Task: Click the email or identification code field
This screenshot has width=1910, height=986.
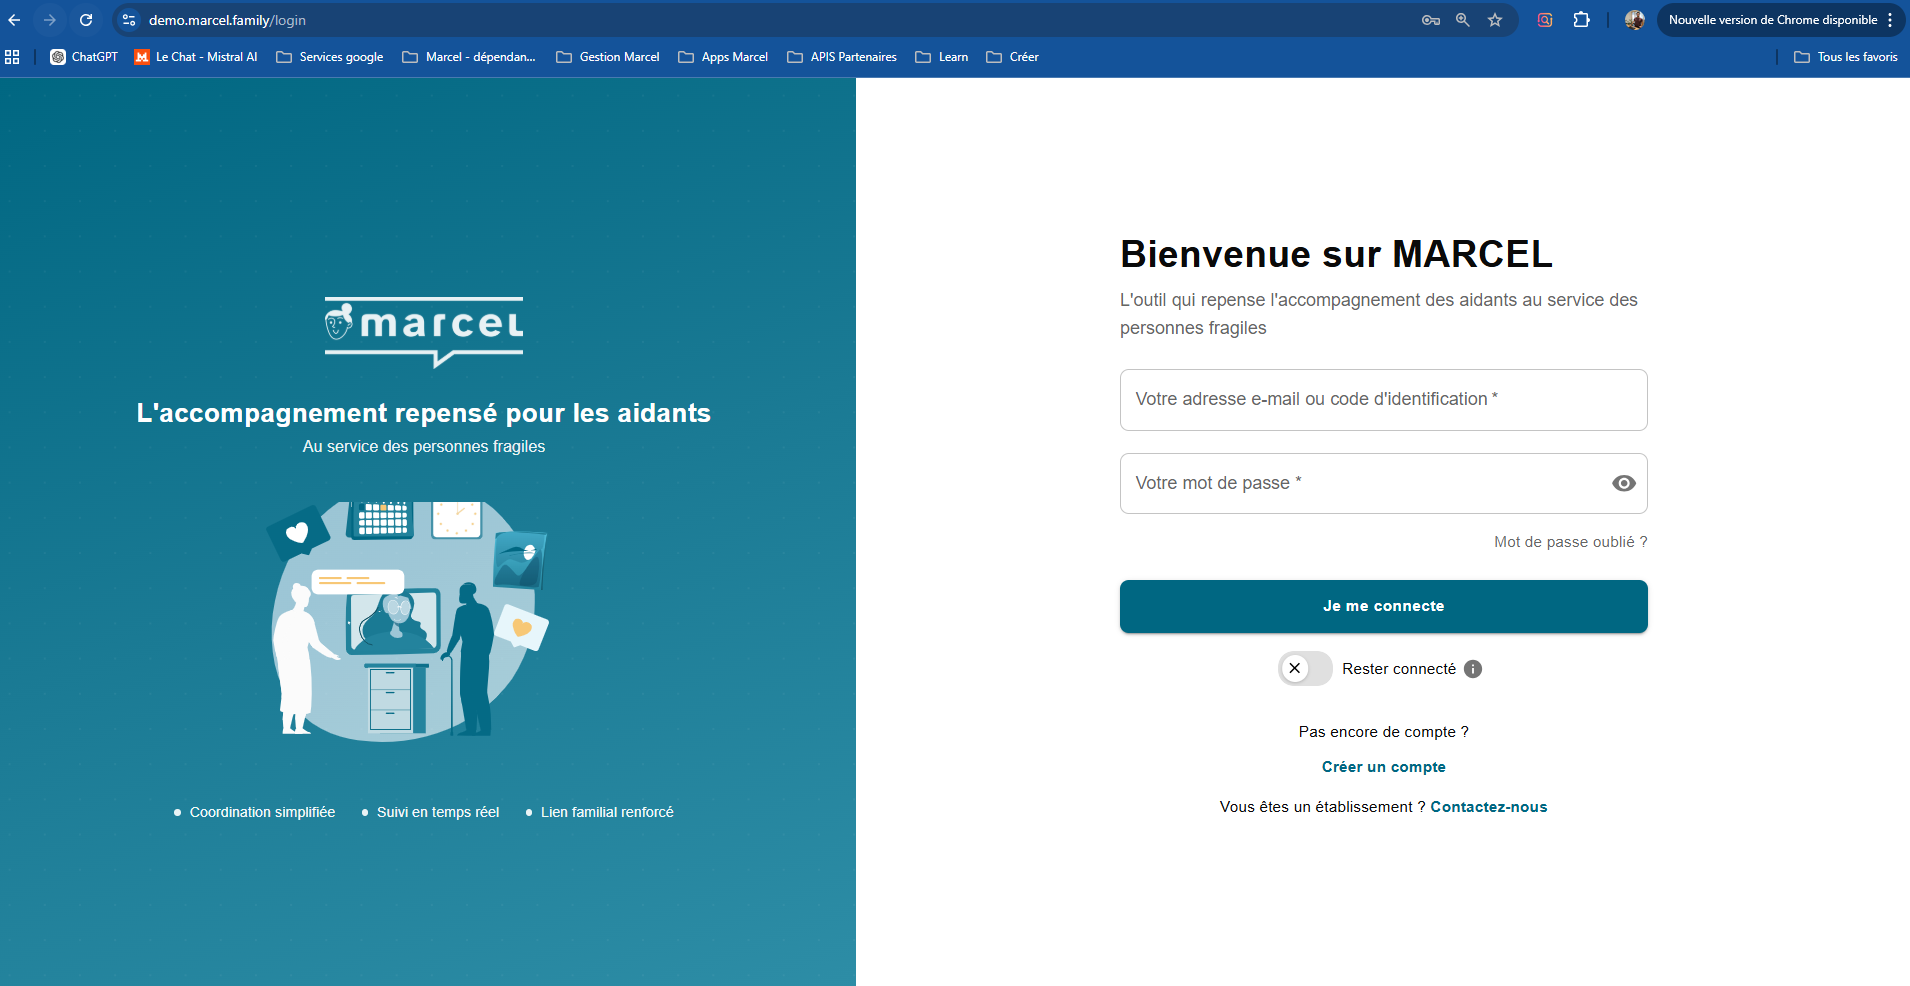Action: (1383, 399)
